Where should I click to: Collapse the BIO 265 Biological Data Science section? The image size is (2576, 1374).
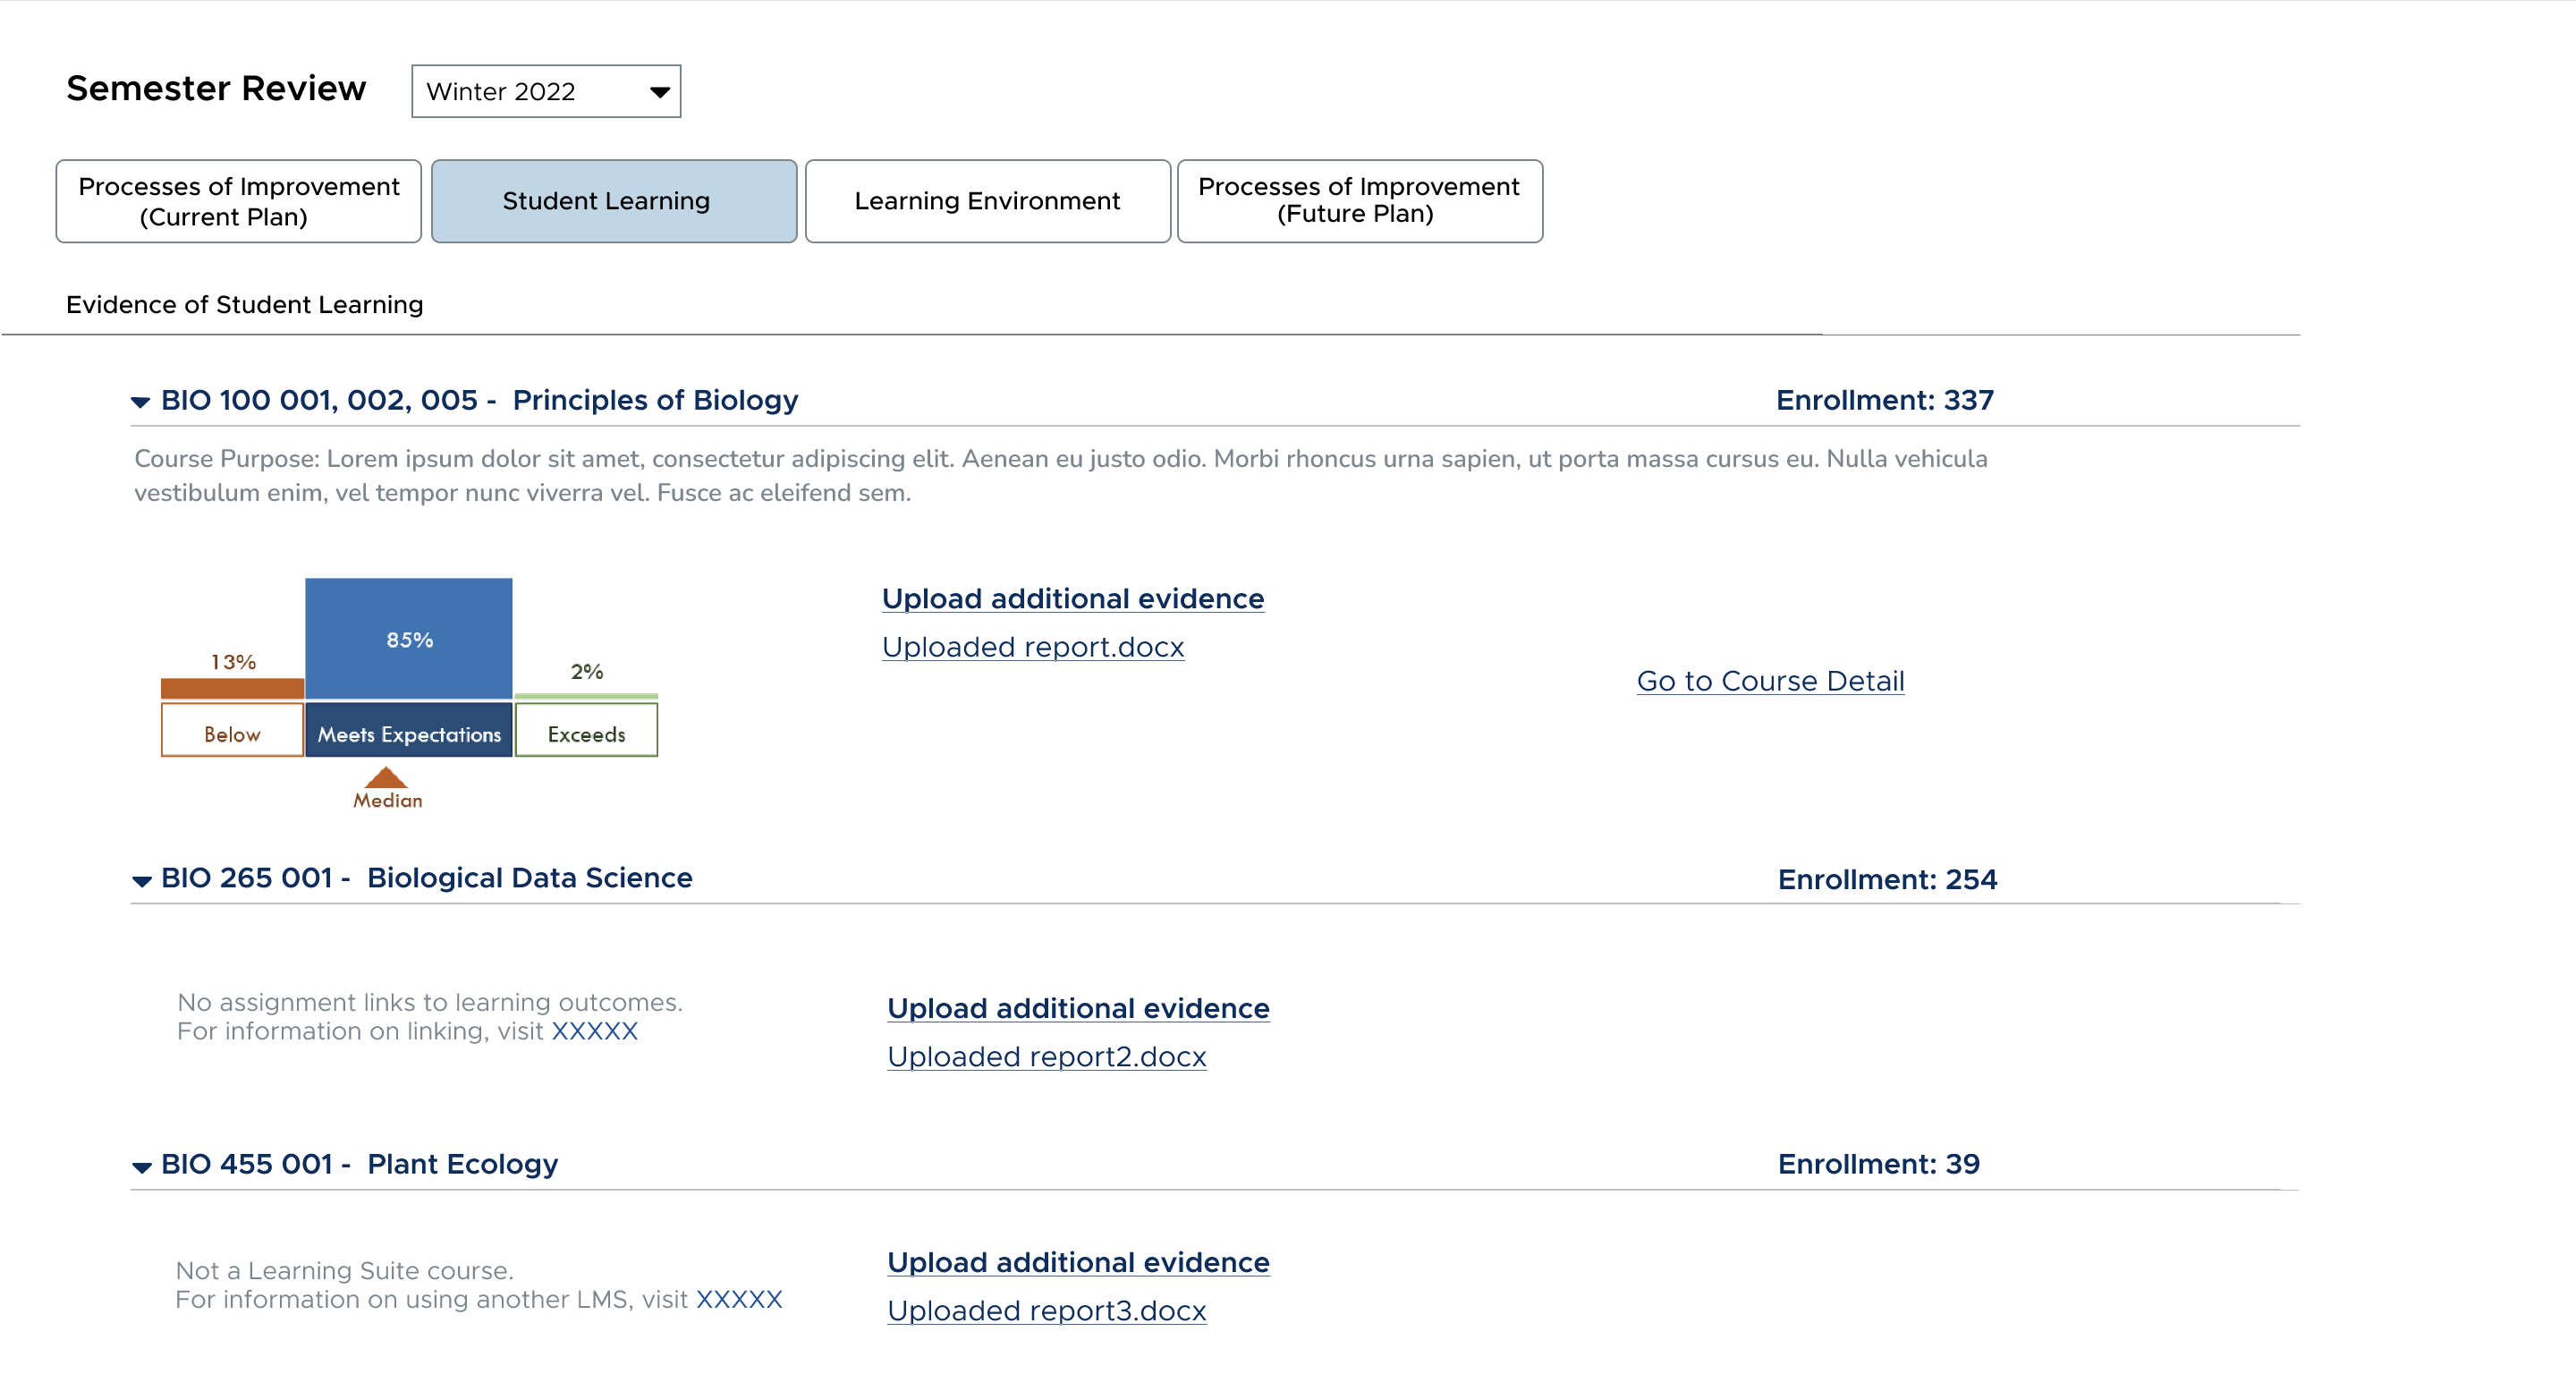pos(142,881)
